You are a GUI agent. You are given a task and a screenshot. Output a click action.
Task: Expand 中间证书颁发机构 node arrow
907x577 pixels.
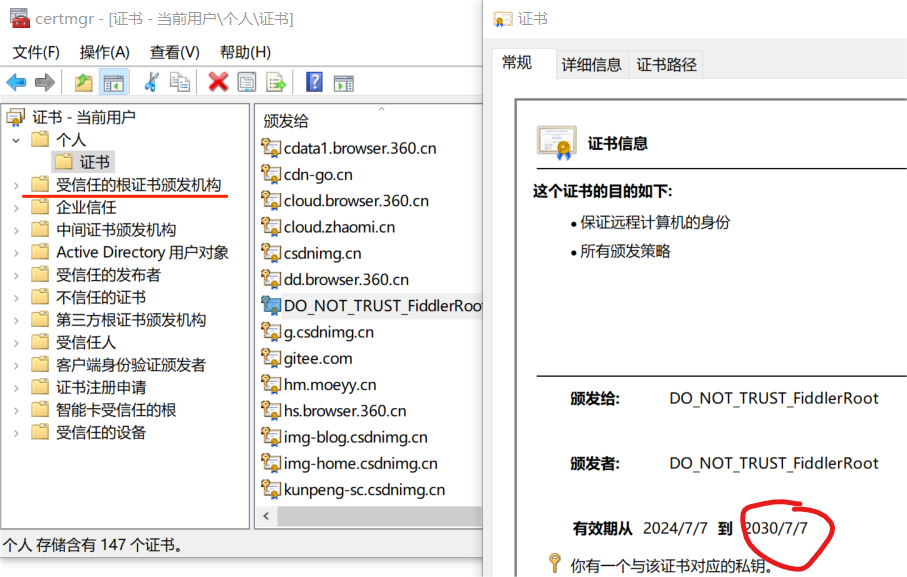16,230
